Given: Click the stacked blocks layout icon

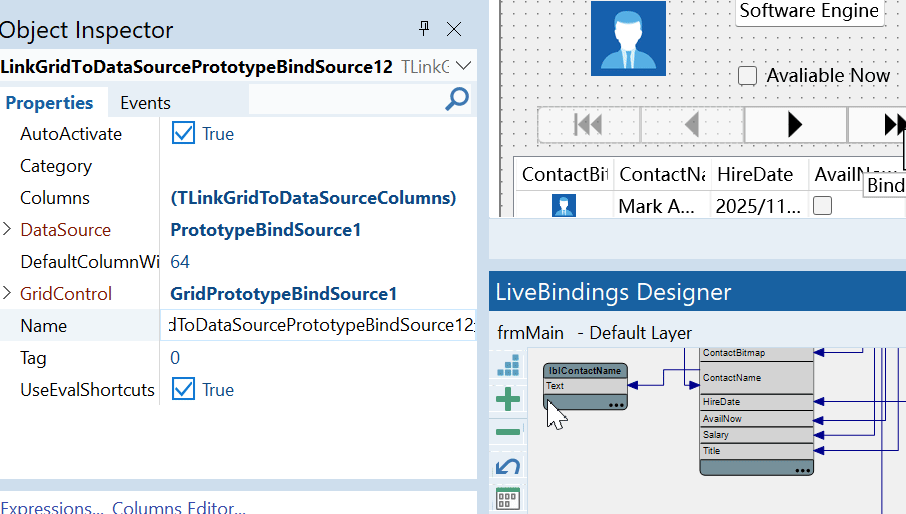Looking at the screenshot, I should (508, 367).
